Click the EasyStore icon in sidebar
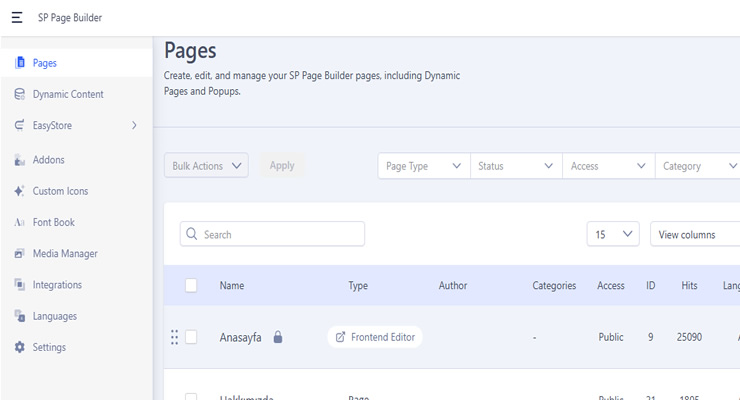Screen dimensions: 740x400 pos(19,125)
